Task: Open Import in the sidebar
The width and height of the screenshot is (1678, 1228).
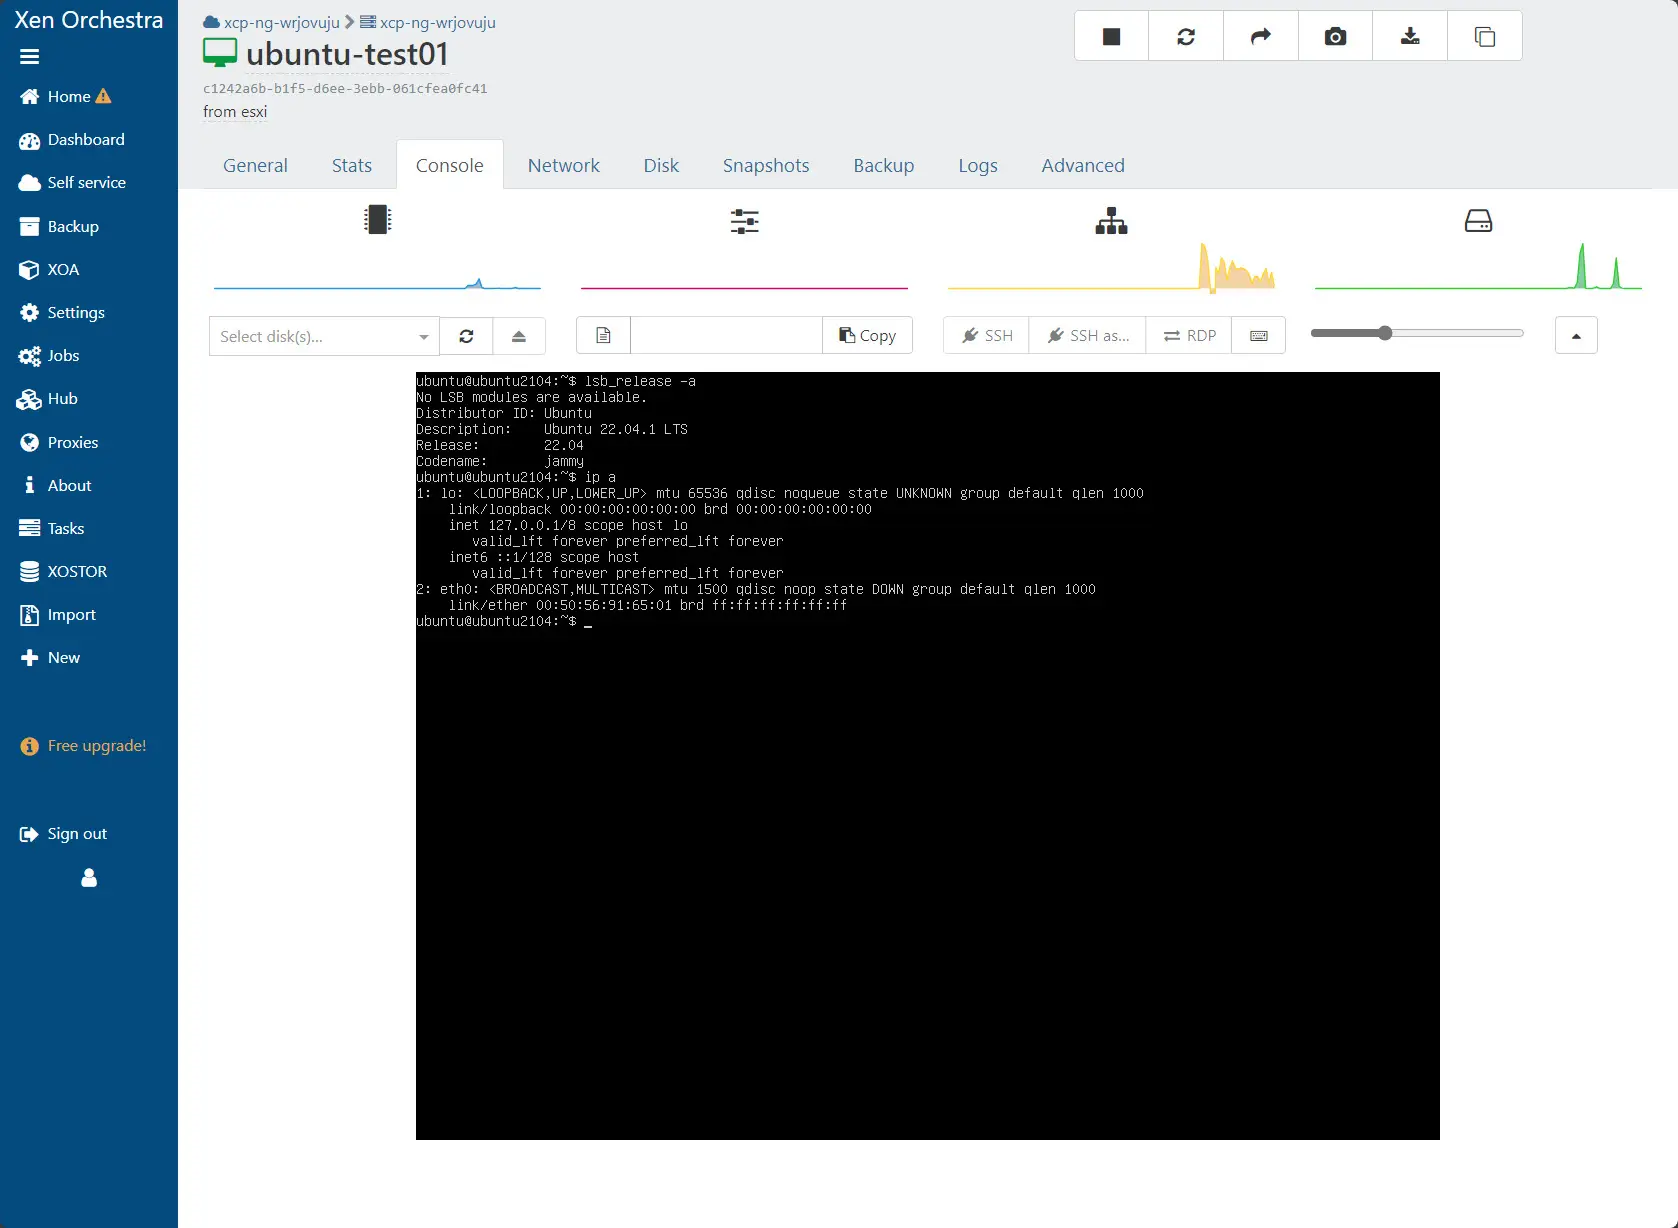Action: coord(57,614)
